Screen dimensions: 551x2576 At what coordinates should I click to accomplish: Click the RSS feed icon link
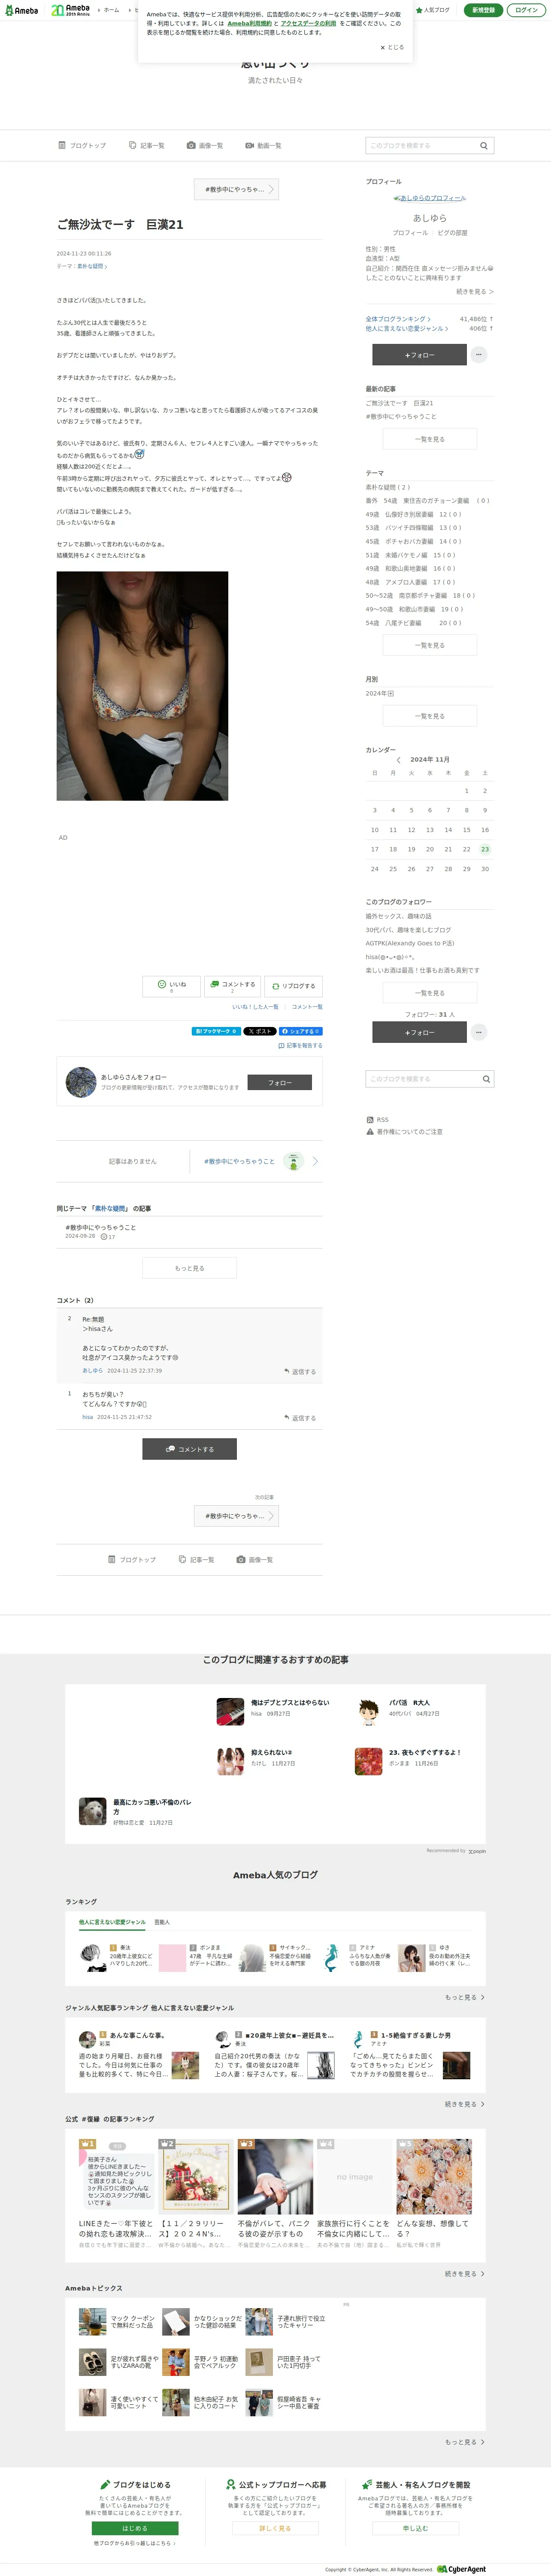coord(377,1120)
